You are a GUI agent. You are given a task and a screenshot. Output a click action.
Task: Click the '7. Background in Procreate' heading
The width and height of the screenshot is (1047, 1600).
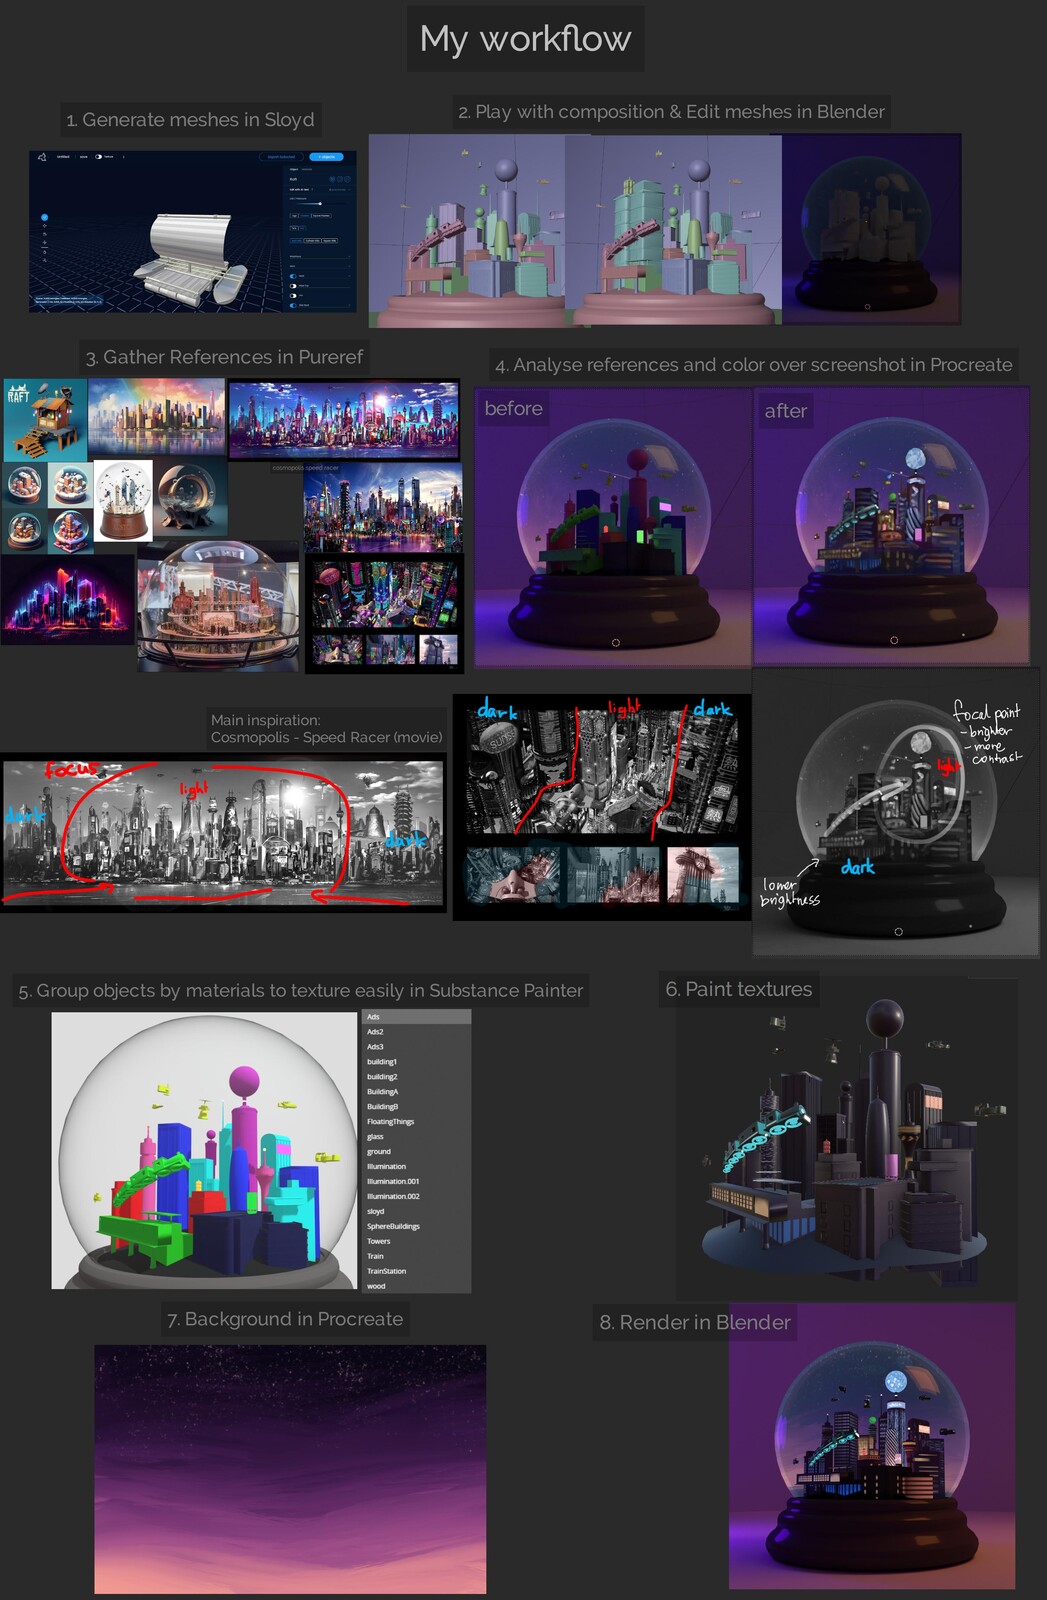(285, 1319)
